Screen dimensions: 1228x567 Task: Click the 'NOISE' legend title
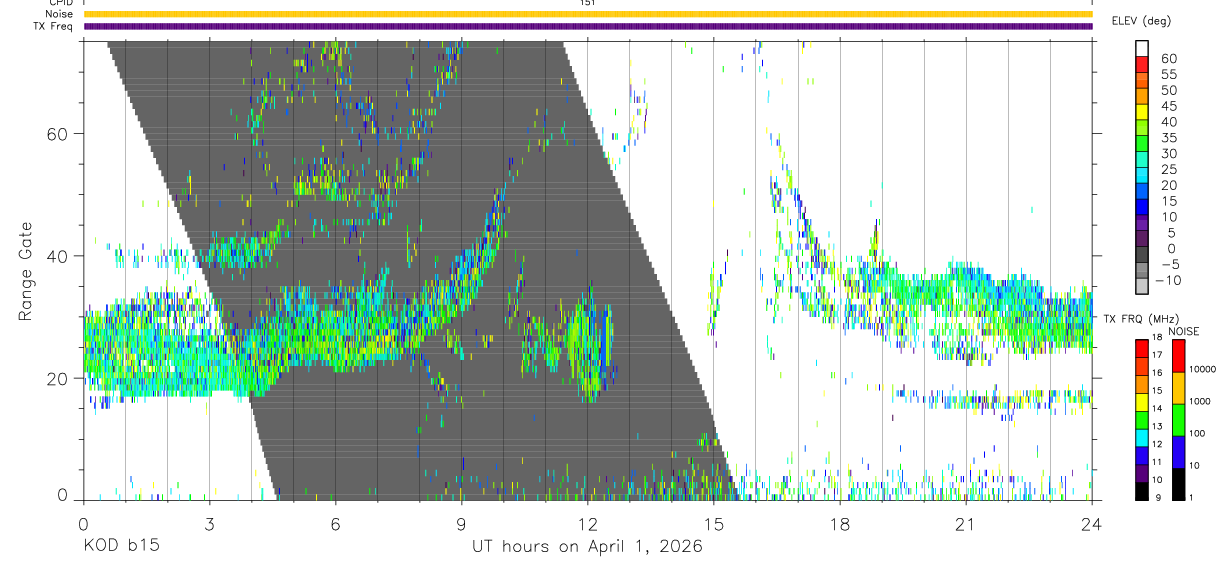coord(1183,331)
